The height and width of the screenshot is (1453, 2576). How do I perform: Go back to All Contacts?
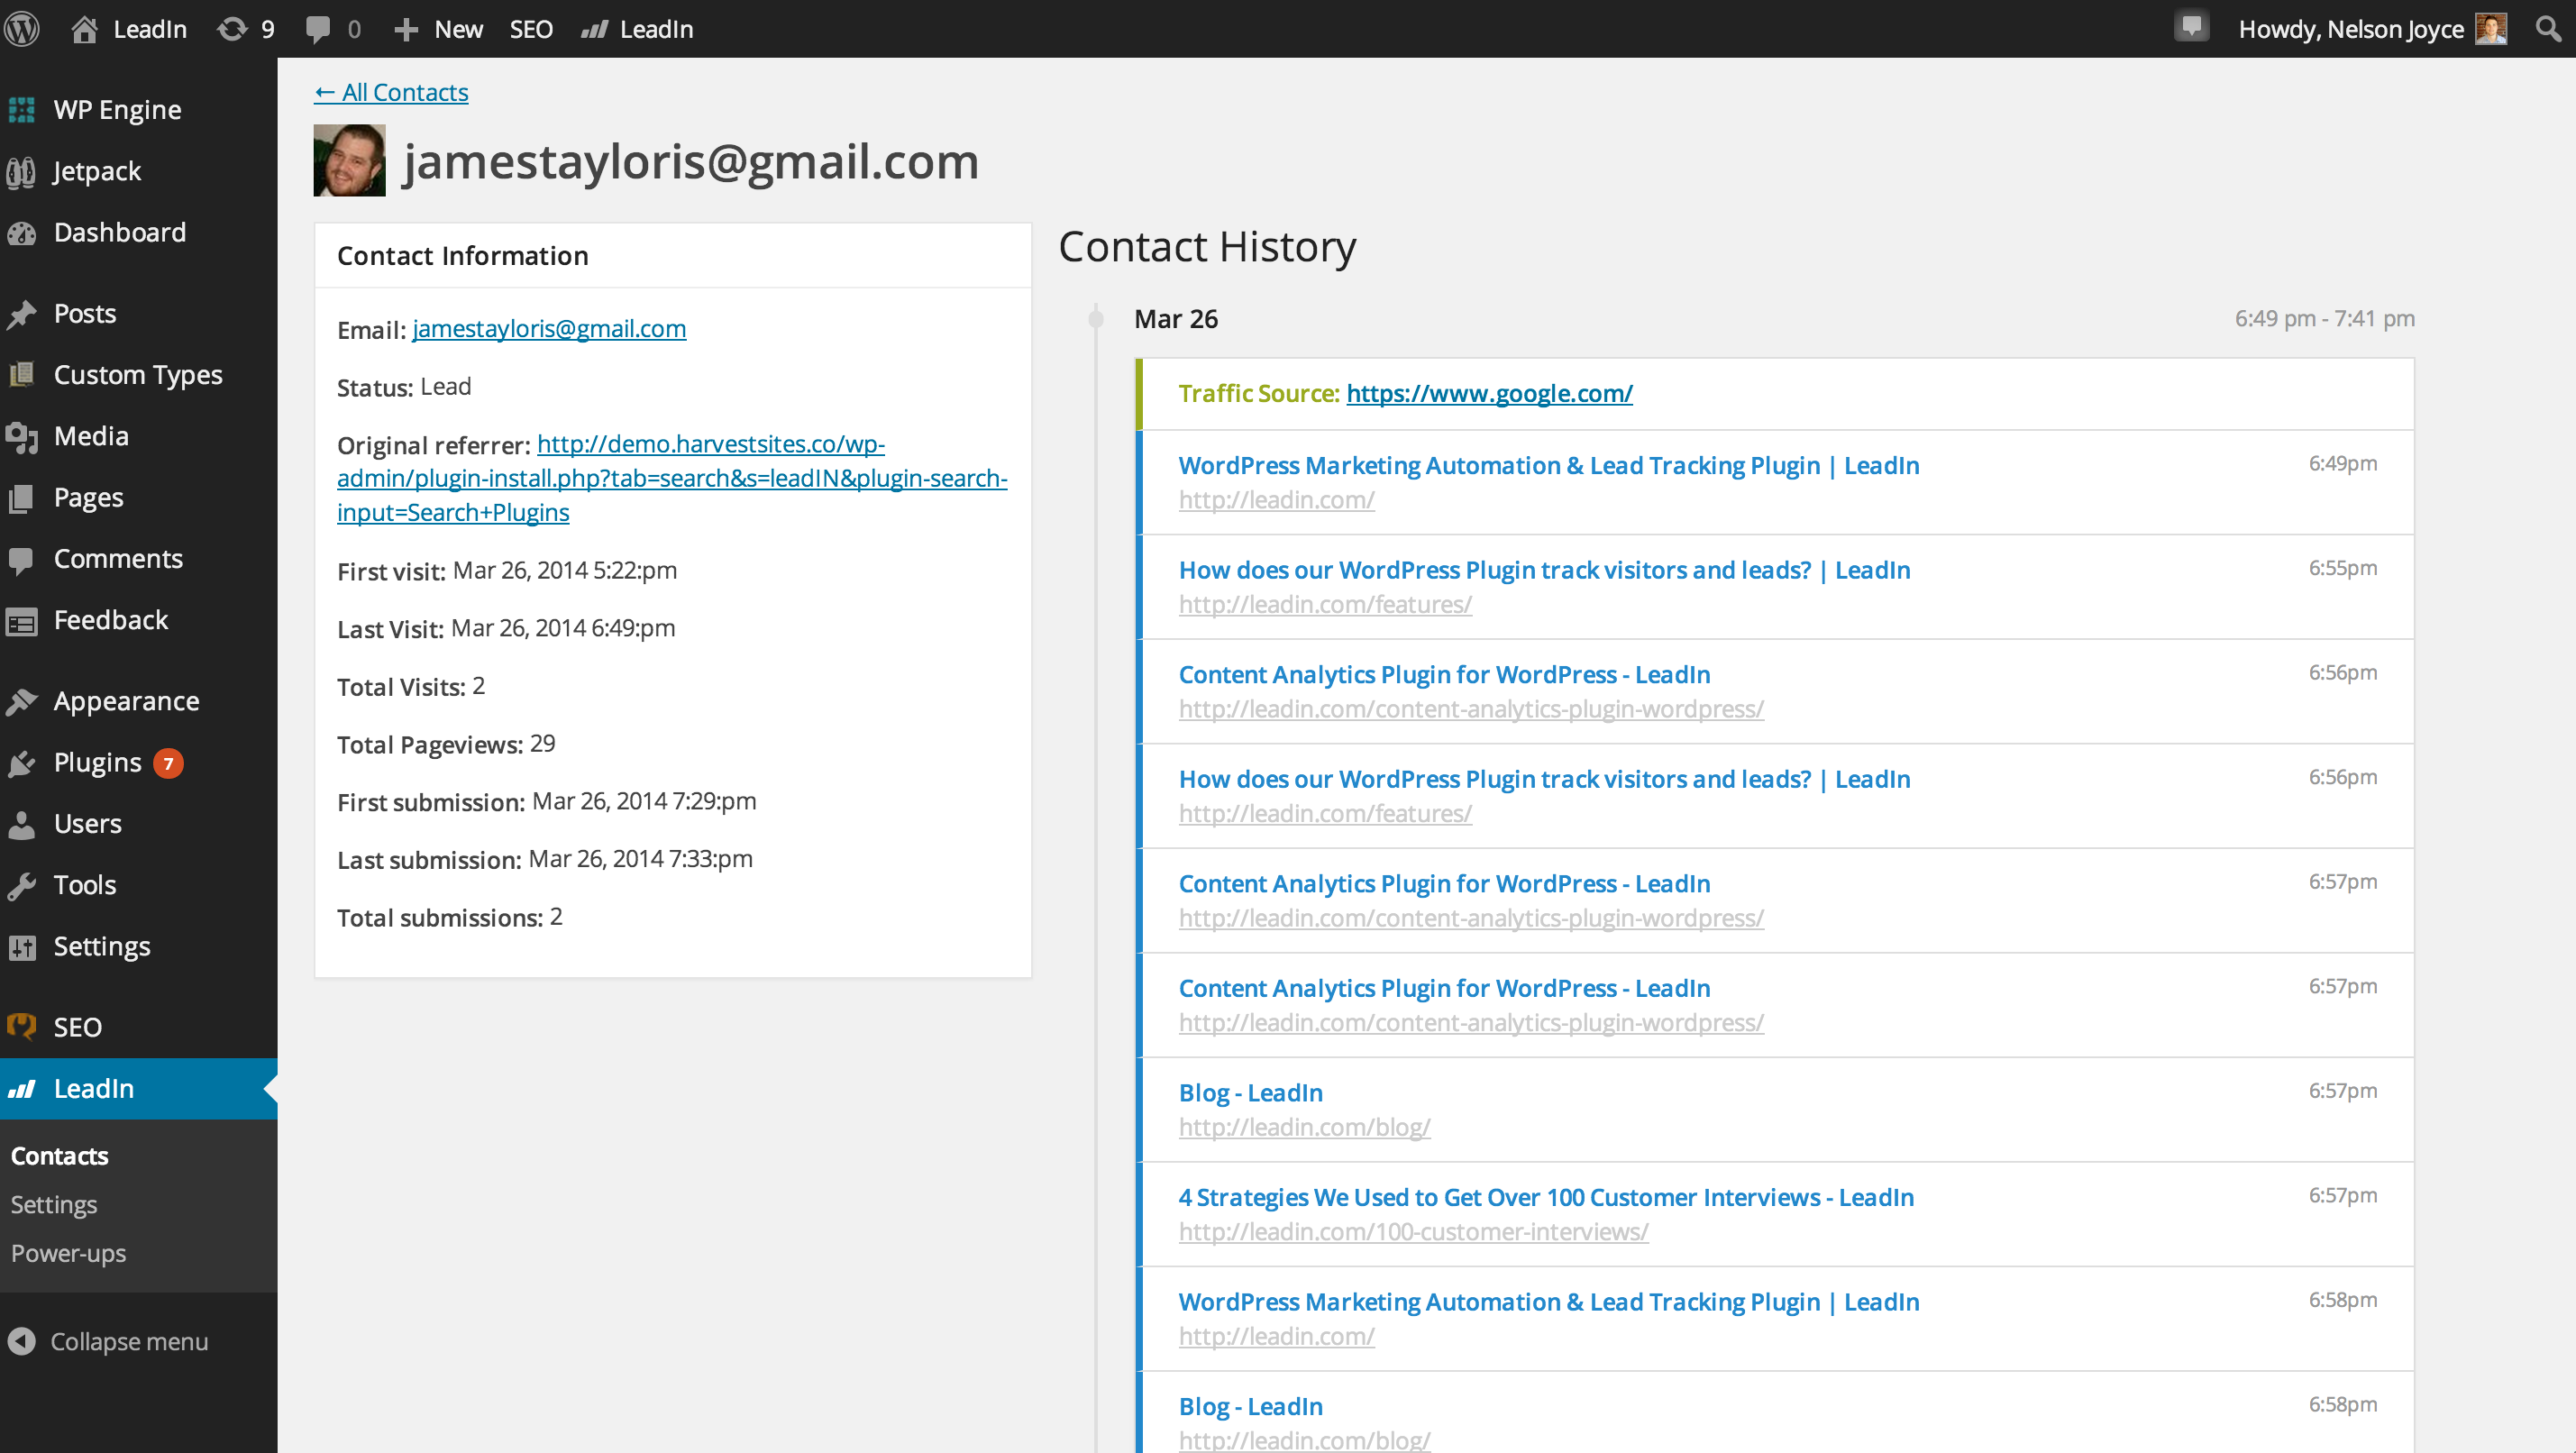click(x=391, y=92)
